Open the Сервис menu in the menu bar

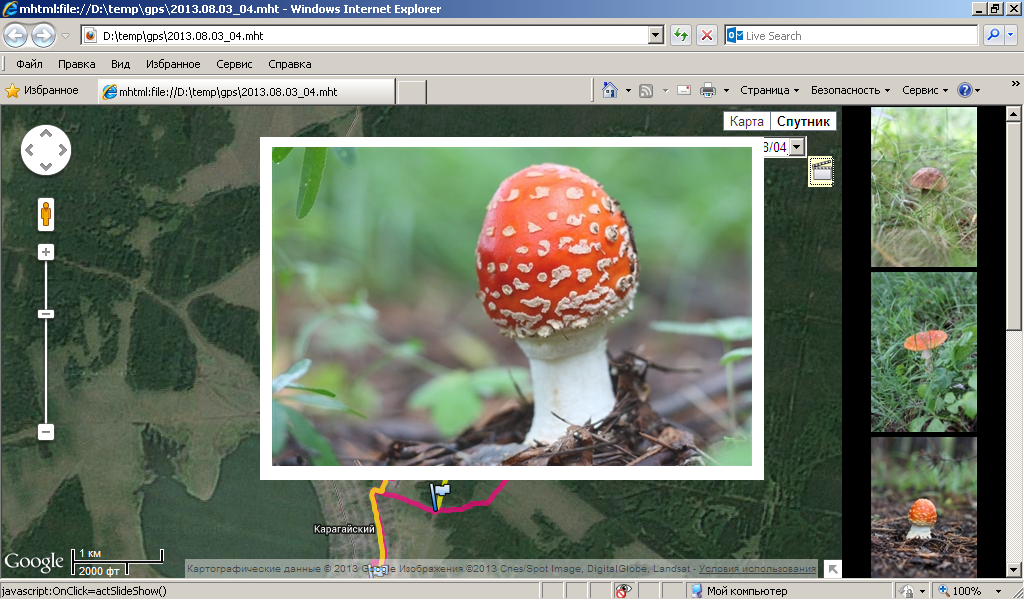point(234,64)
